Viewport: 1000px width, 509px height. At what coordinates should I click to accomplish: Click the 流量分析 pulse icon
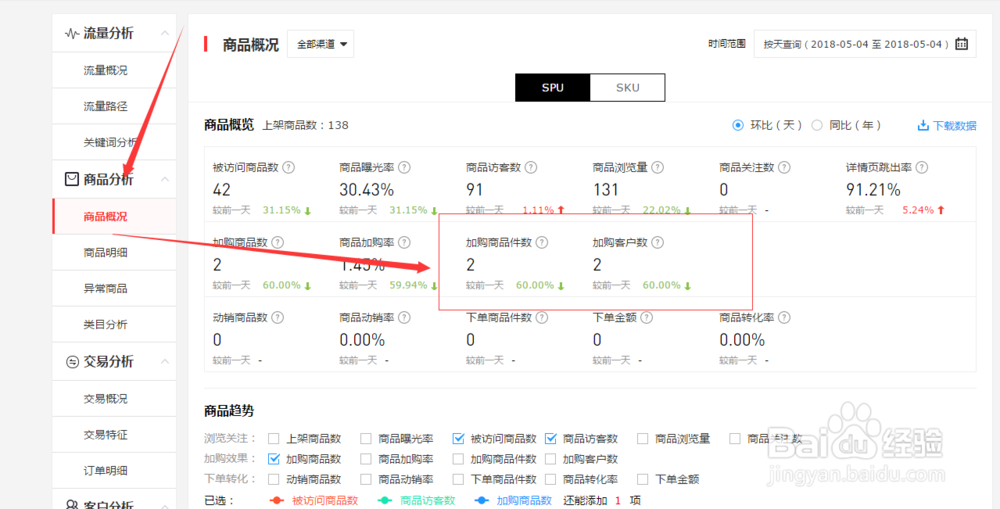click(x=72, y=34)
